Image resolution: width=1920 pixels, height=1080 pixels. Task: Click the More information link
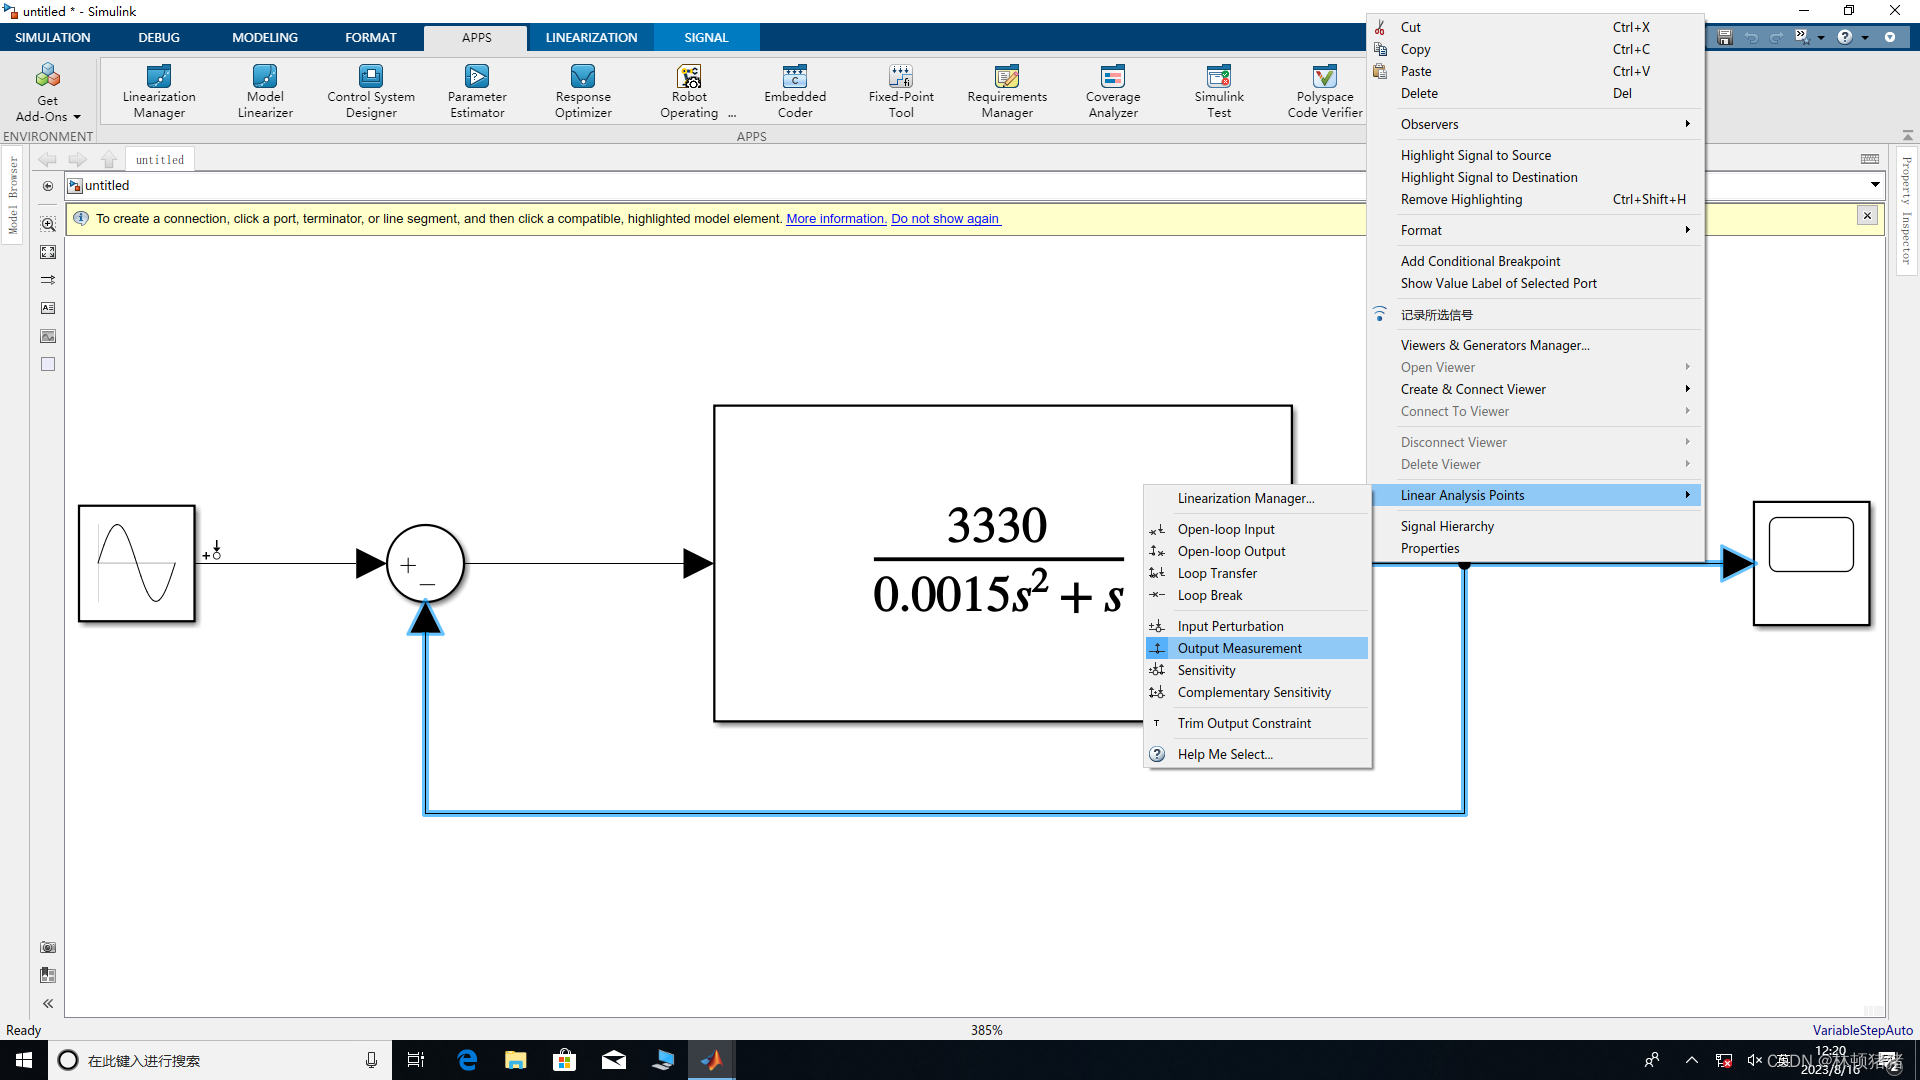coord(836,218)
